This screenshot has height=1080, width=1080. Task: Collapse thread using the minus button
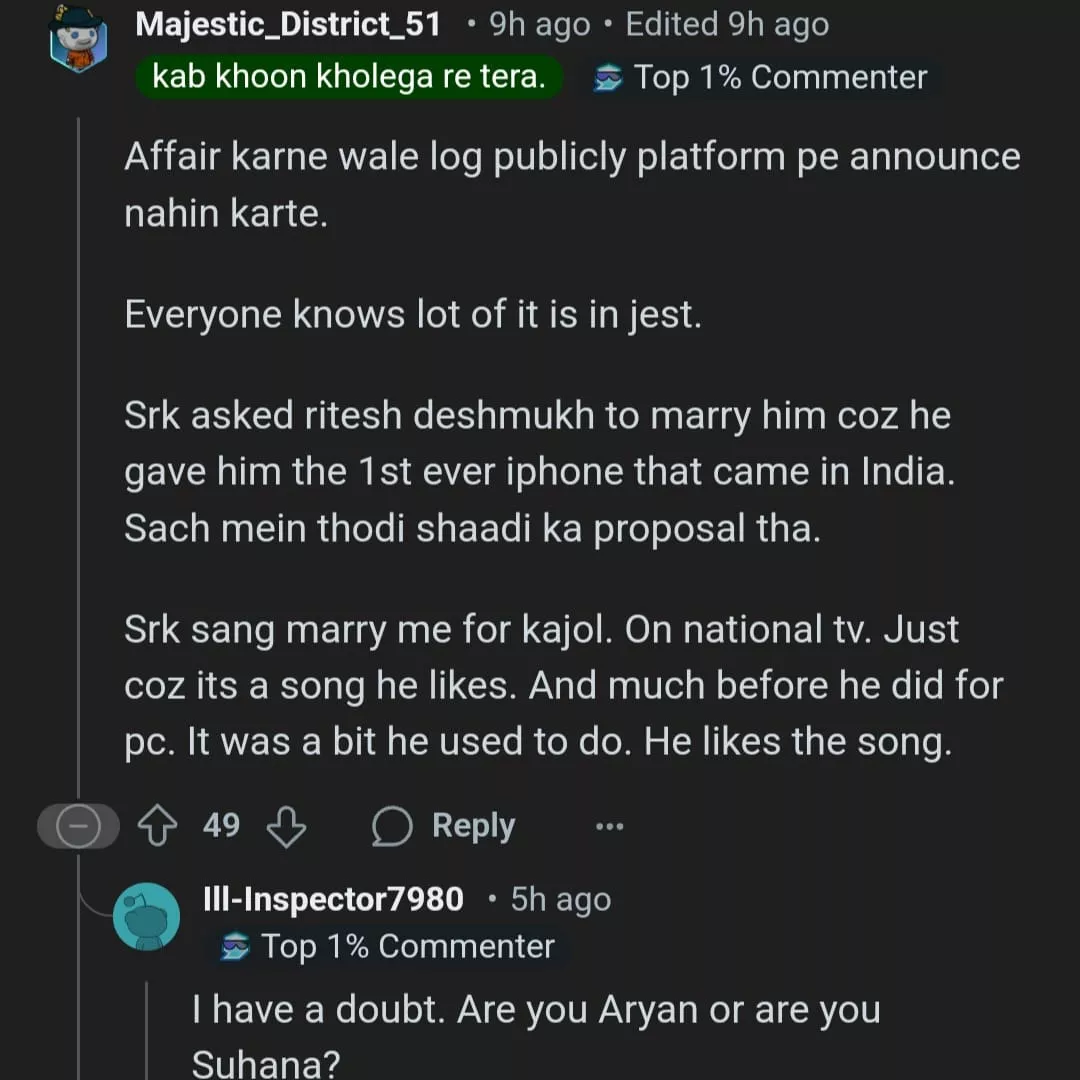(77, 827)
